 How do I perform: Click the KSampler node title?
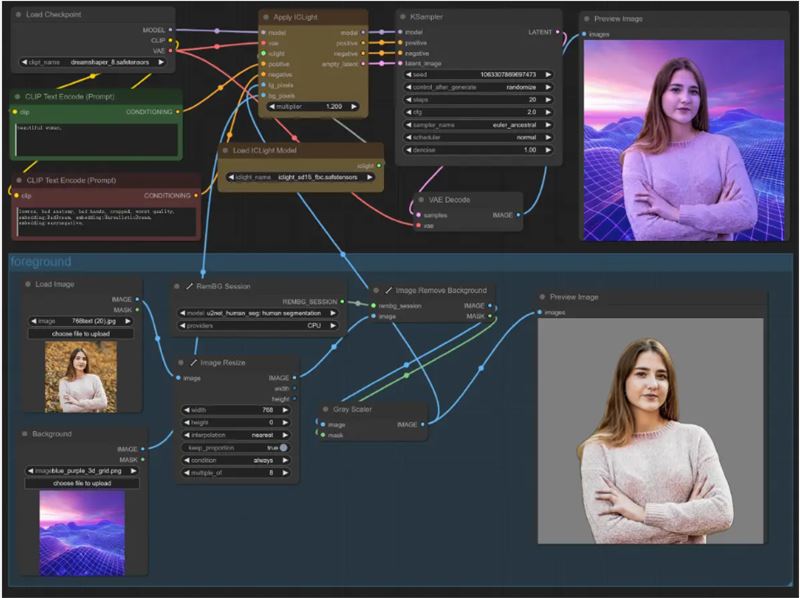(427, 17)
